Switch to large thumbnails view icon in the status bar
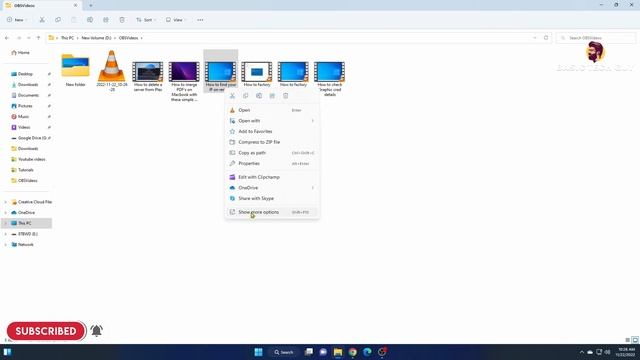Image resolution: width=640 pixels, height=360 pixels. 635,340
